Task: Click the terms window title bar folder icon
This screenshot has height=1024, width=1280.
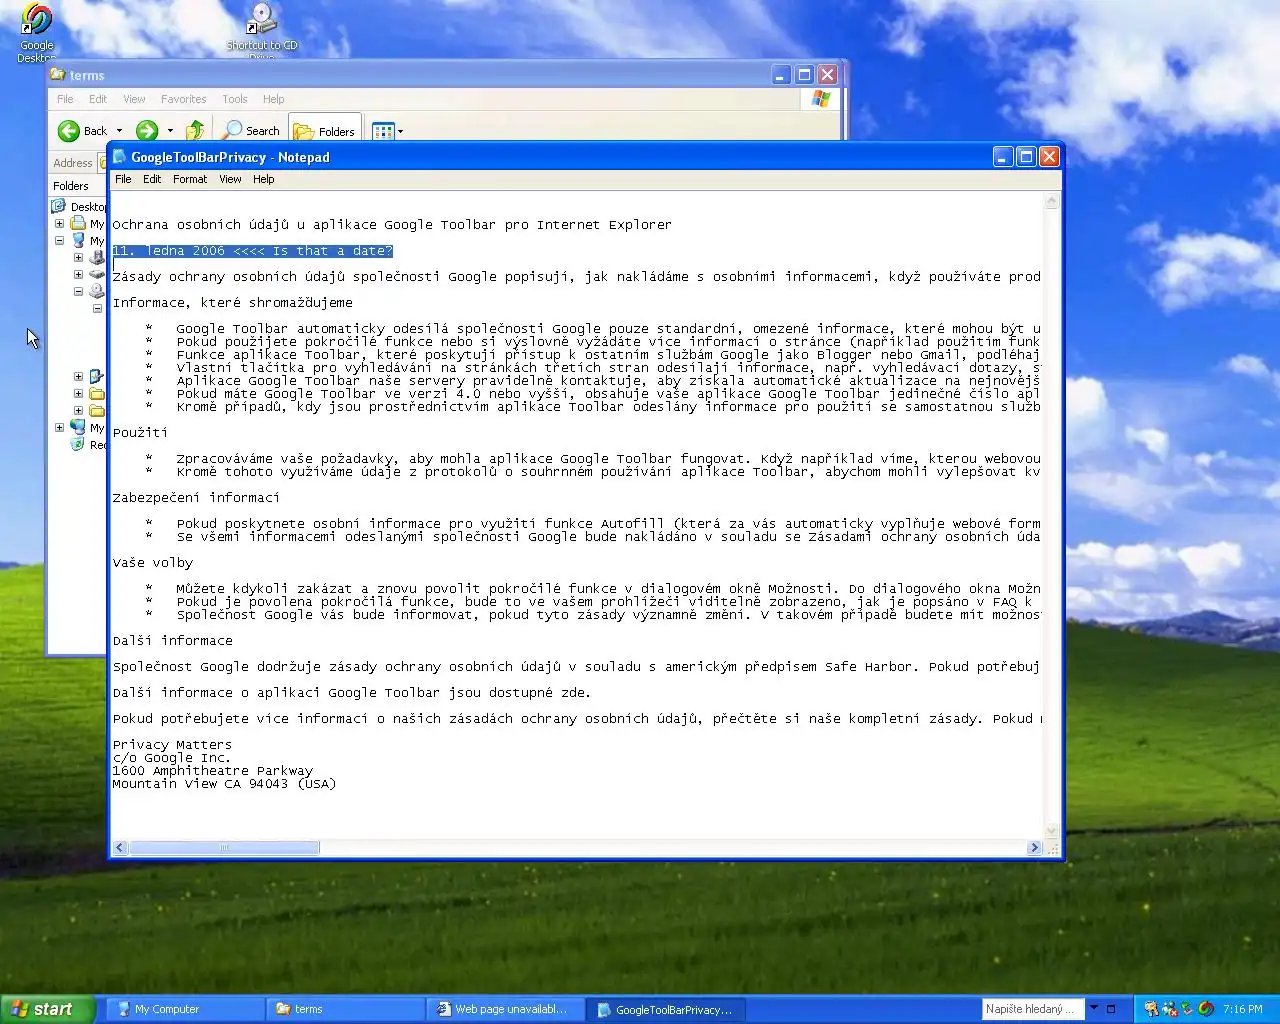Action: [58, 75]
